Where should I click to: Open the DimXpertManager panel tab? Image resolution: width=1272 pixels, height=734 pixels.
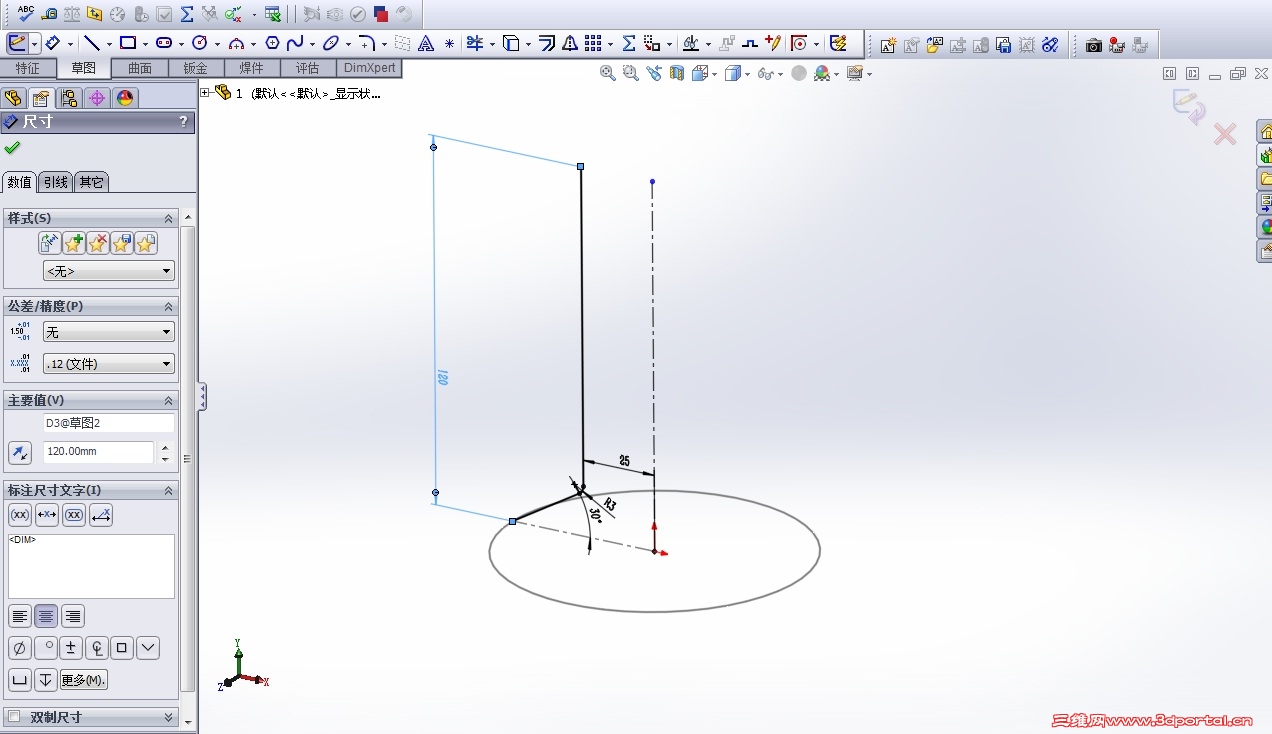(96, 97)
